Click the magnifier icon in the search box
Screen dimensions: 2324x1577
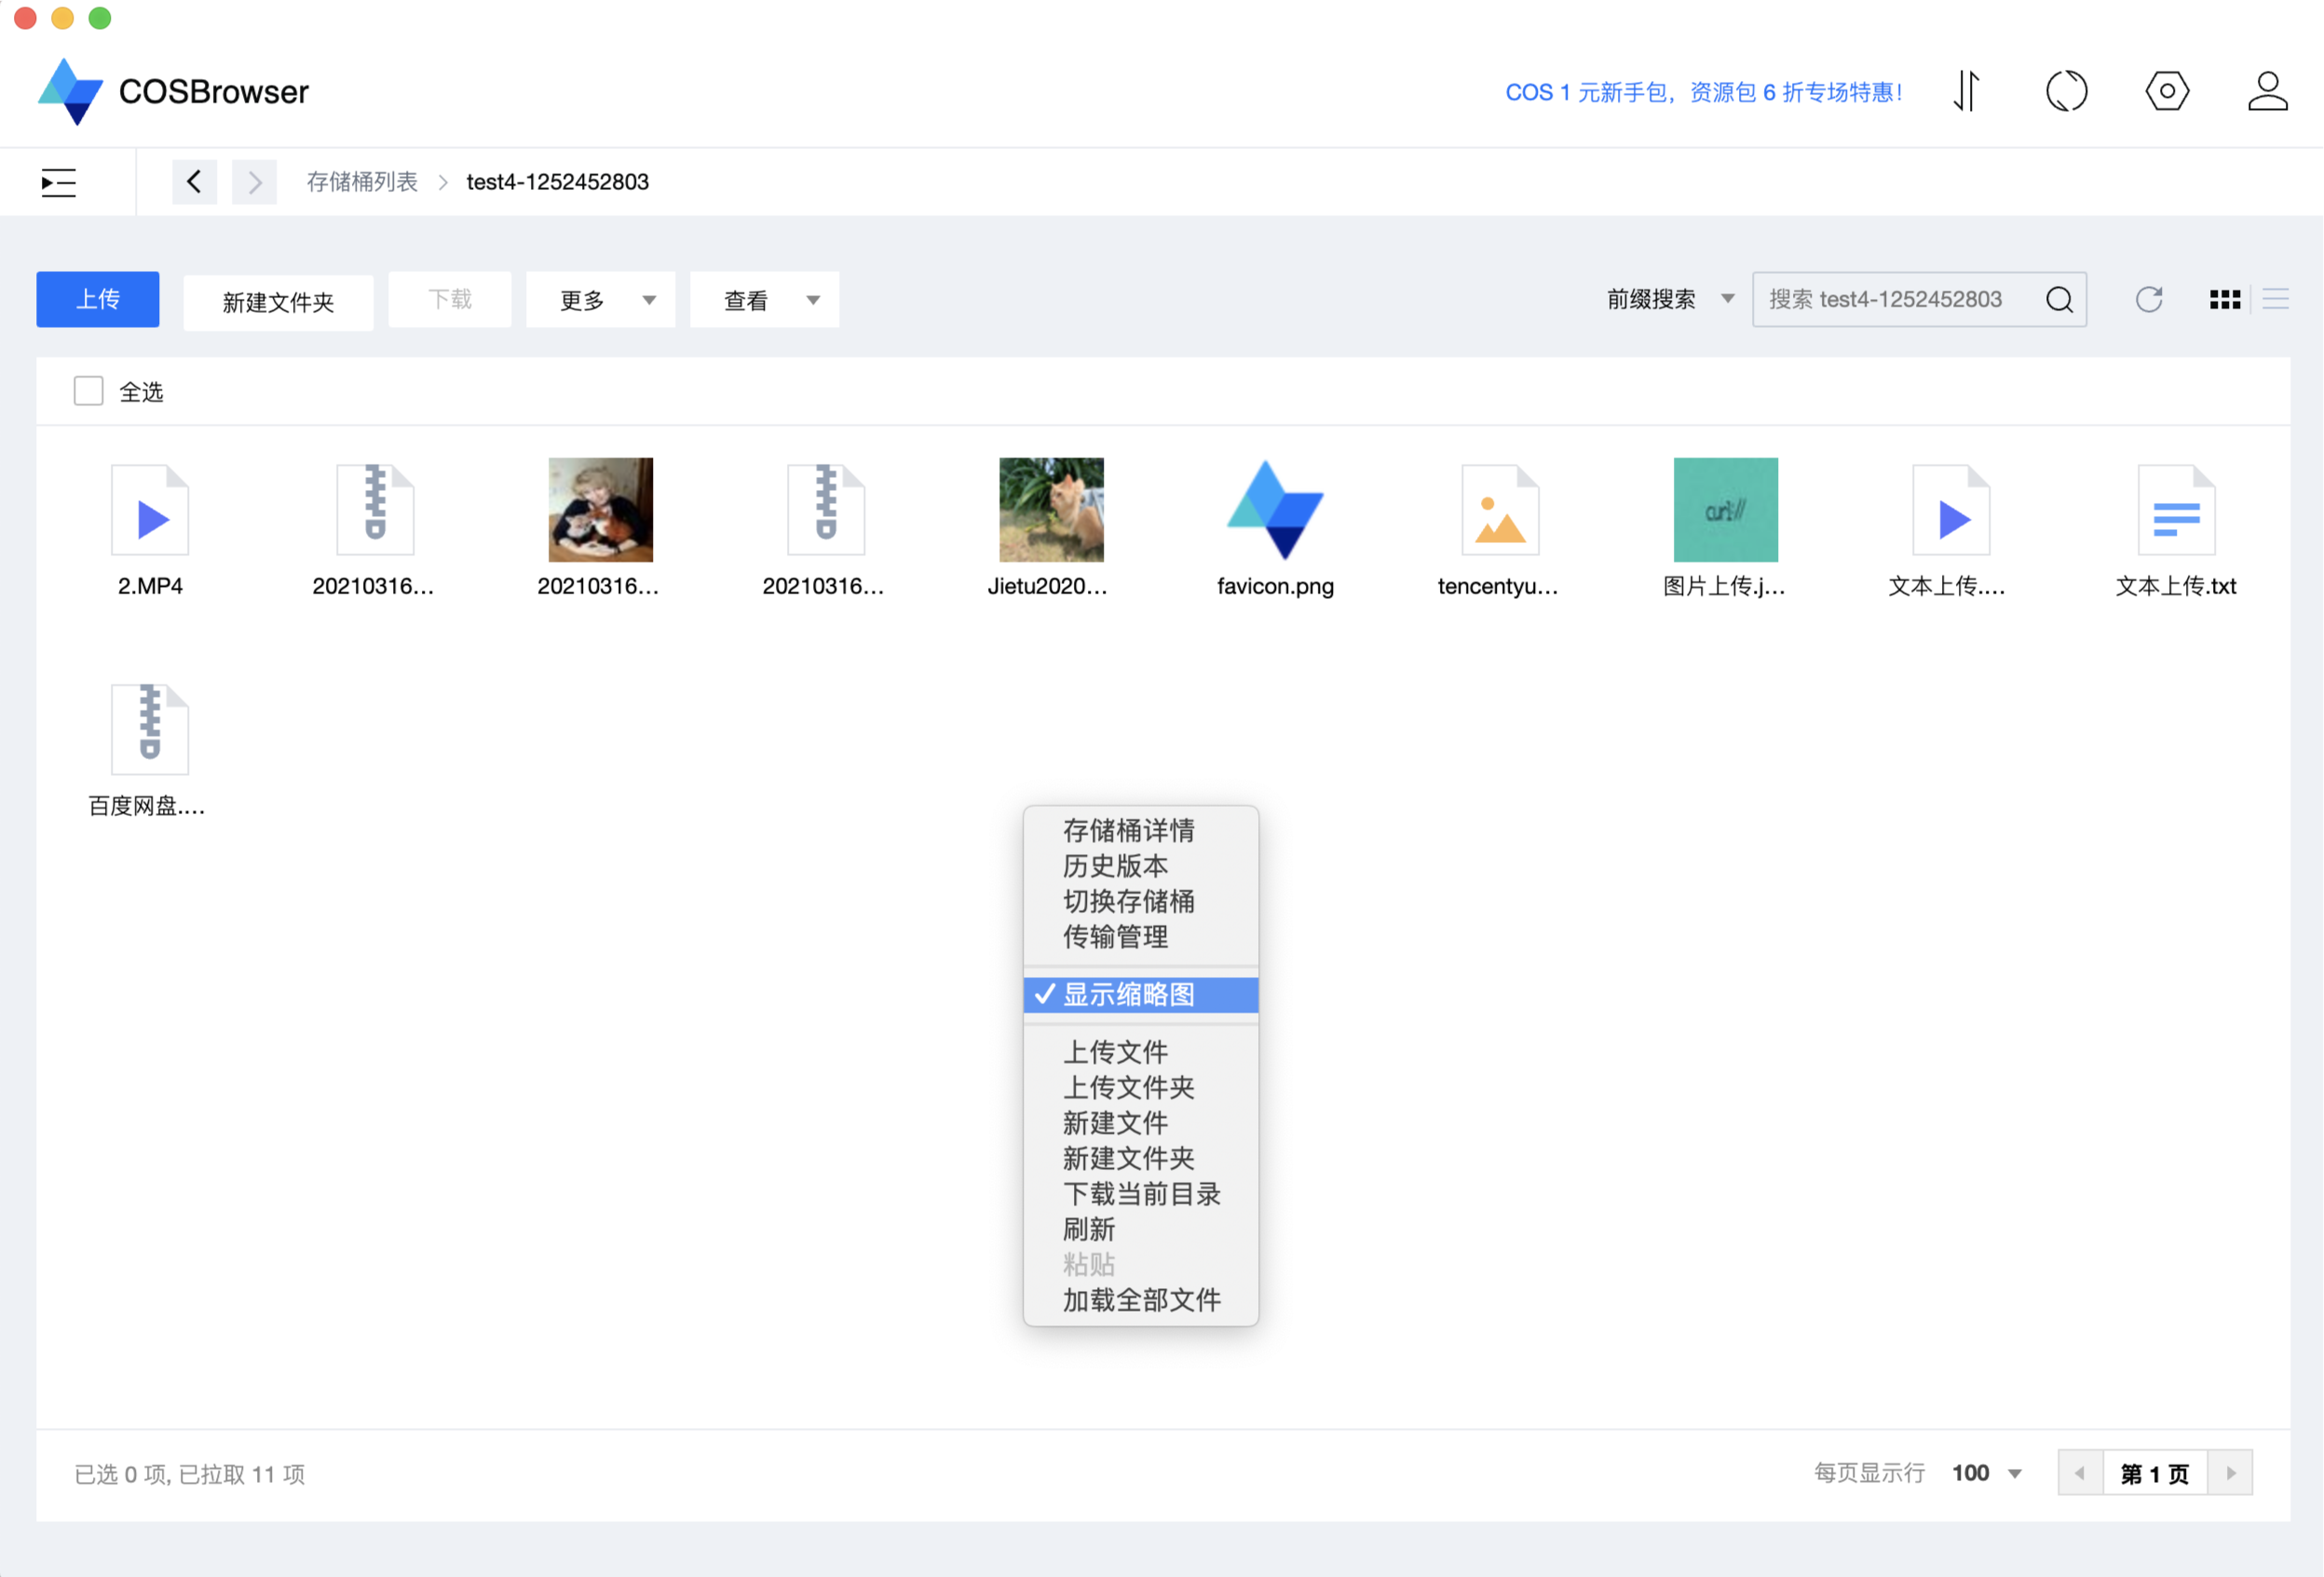[x=2059, y=299]
